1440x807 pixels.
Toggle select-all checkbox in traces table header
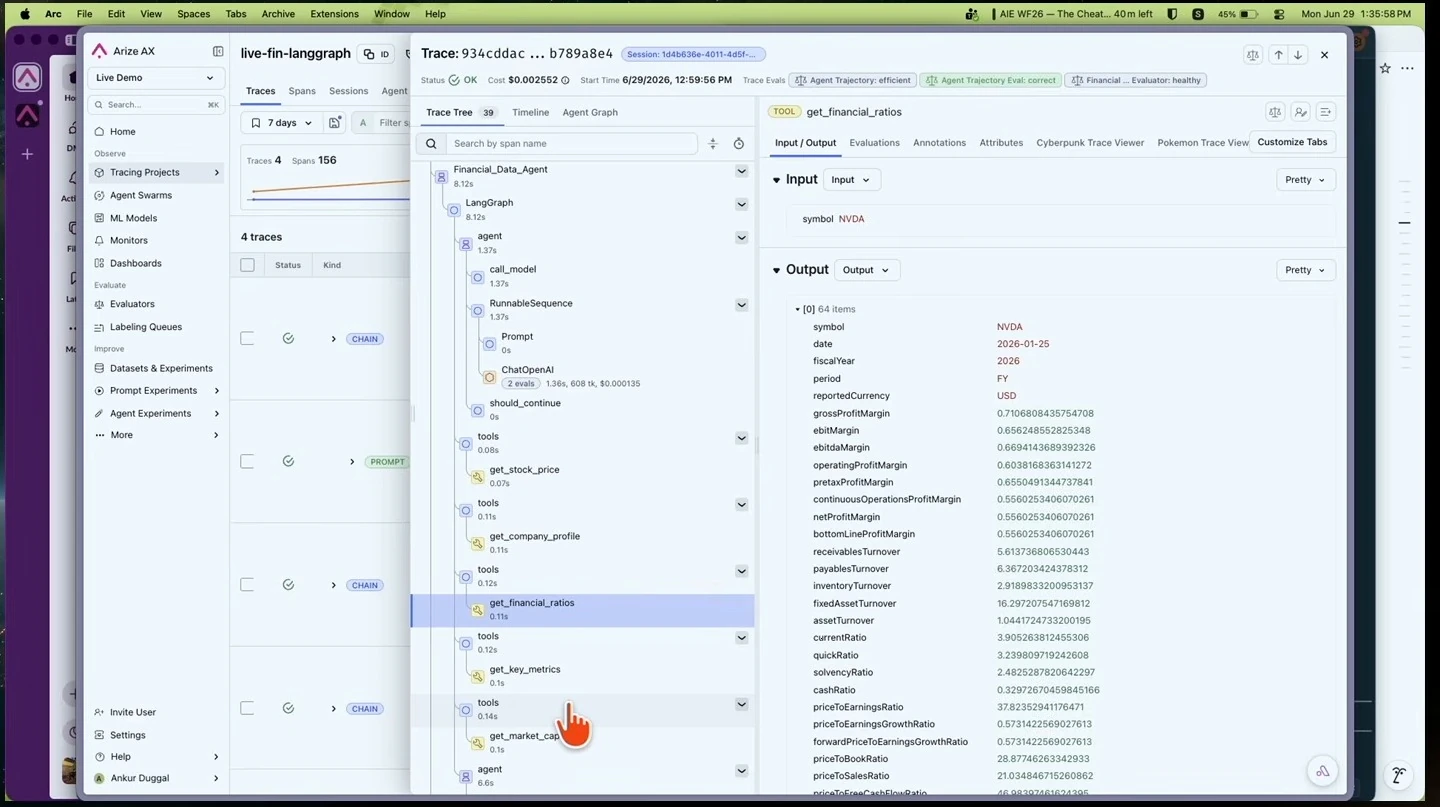click(x=247, y=265)
